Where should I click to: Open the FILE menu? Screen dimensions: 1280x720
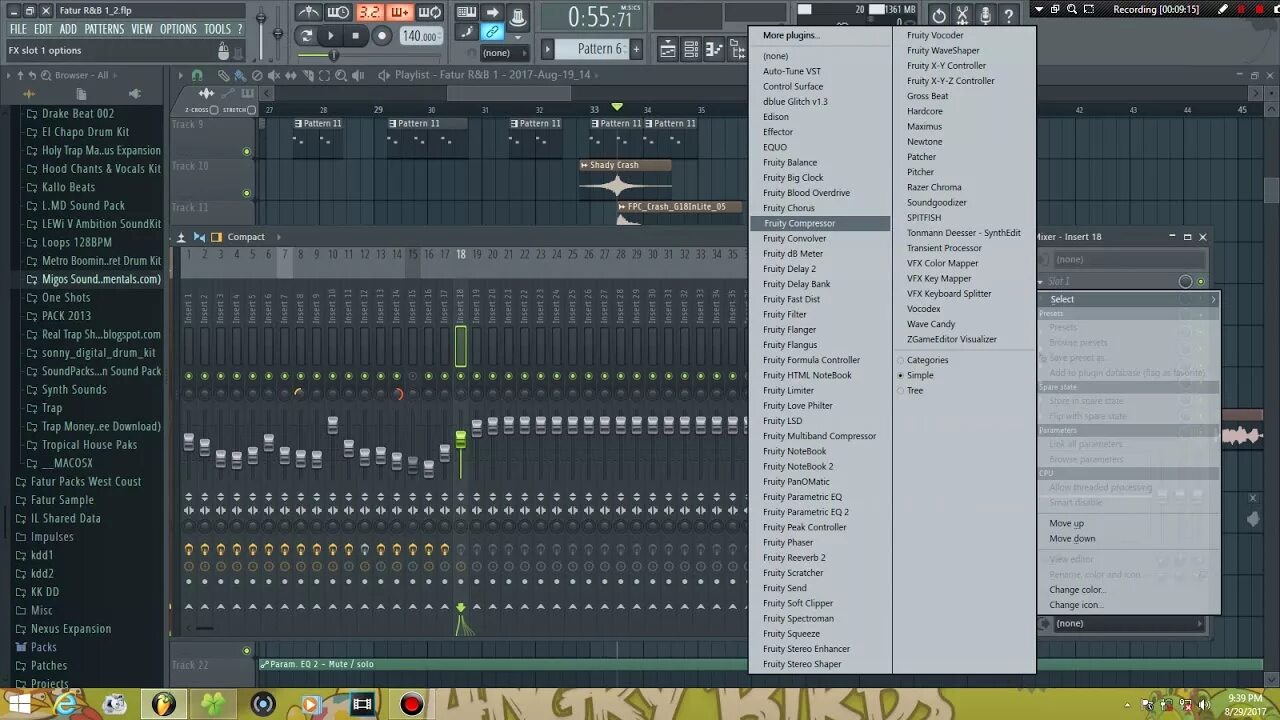[18, 29]
